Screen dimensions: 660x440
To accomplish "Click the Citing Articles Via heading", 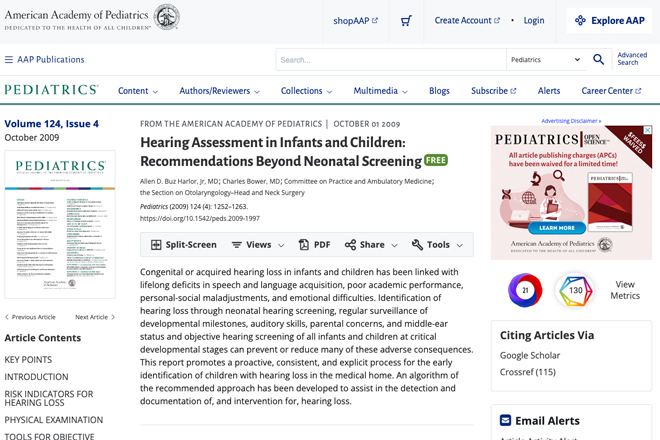I will point(547,335).
